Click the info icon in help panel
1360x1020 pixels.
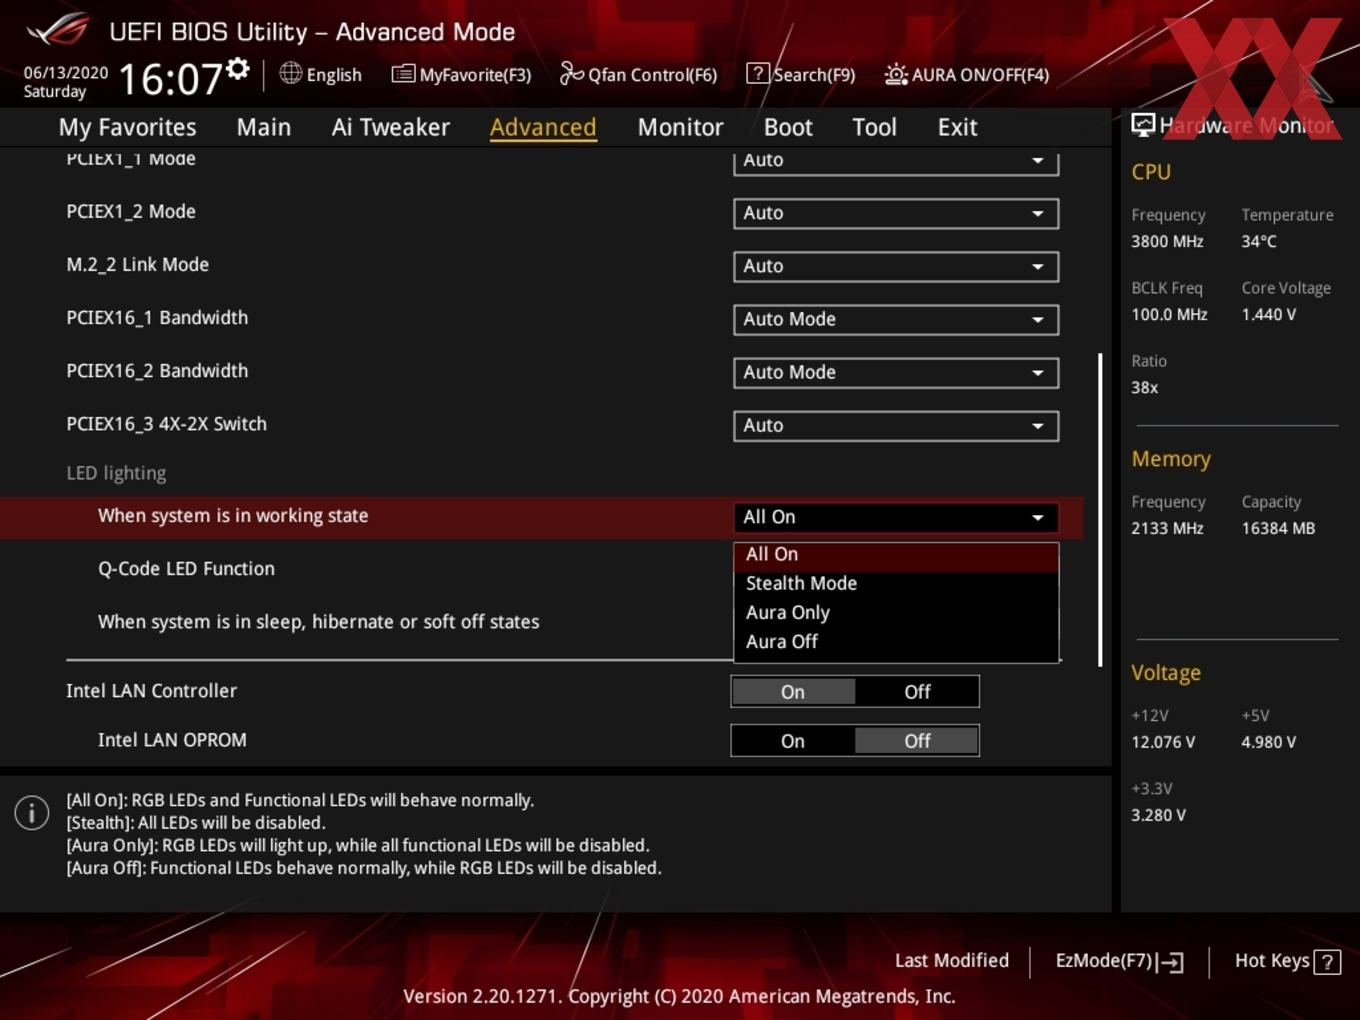coord(32,813)
